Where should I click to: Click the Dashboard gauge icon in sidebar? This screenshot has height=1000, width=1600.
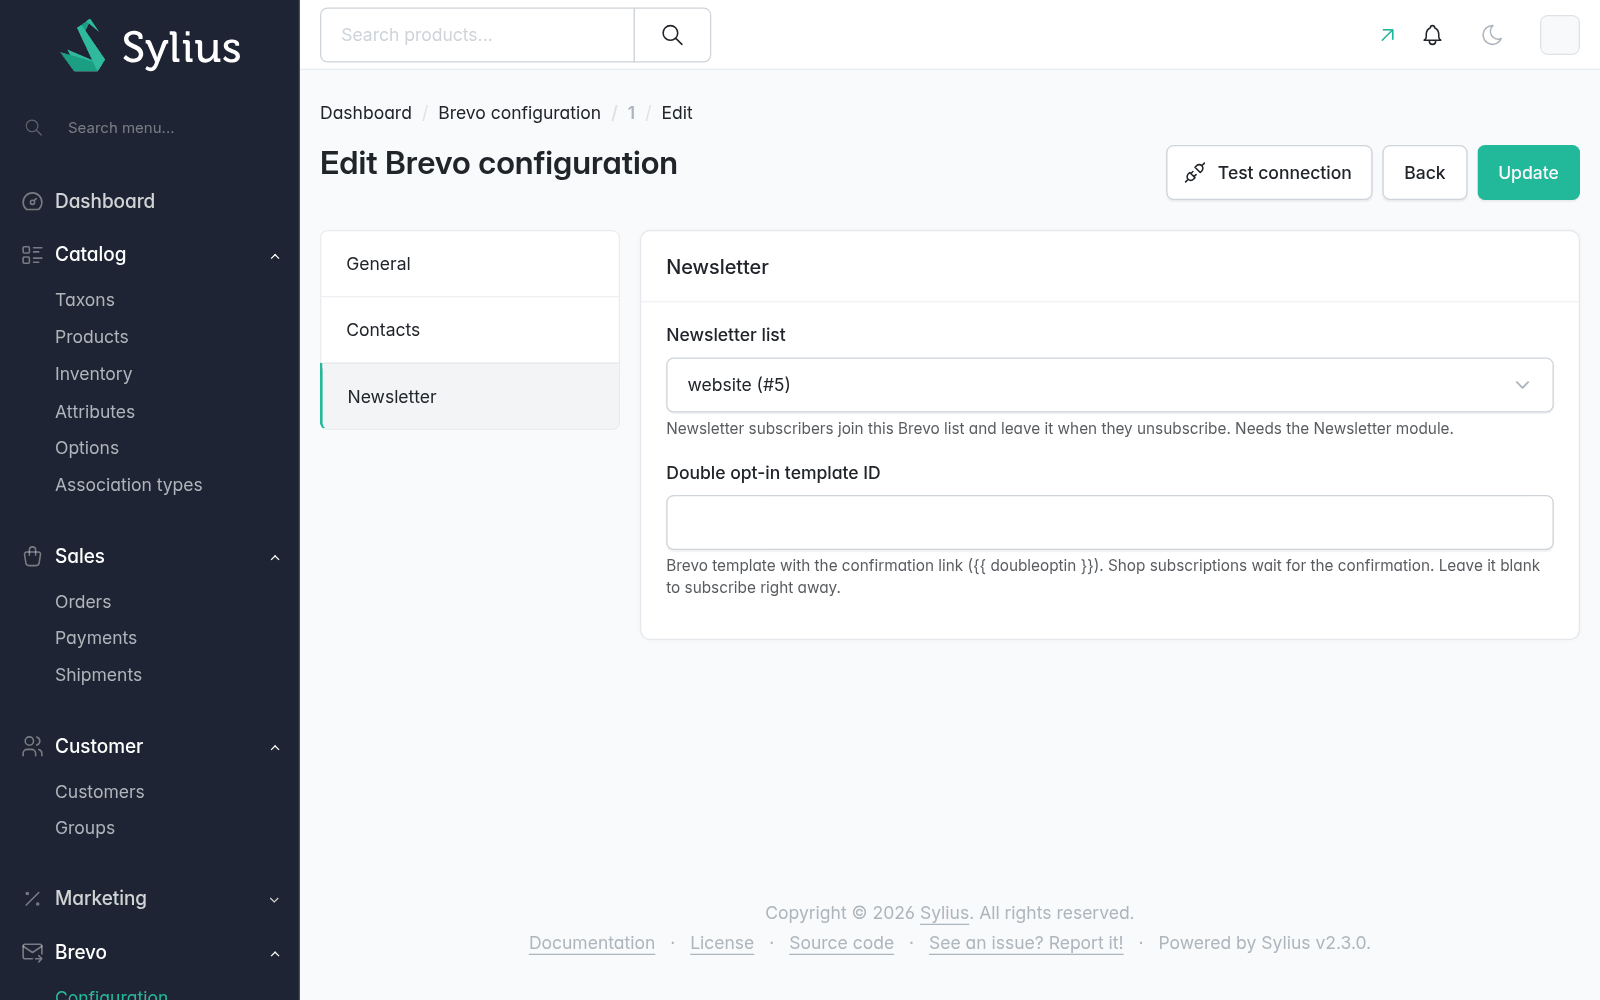click(x=32, y=201)
